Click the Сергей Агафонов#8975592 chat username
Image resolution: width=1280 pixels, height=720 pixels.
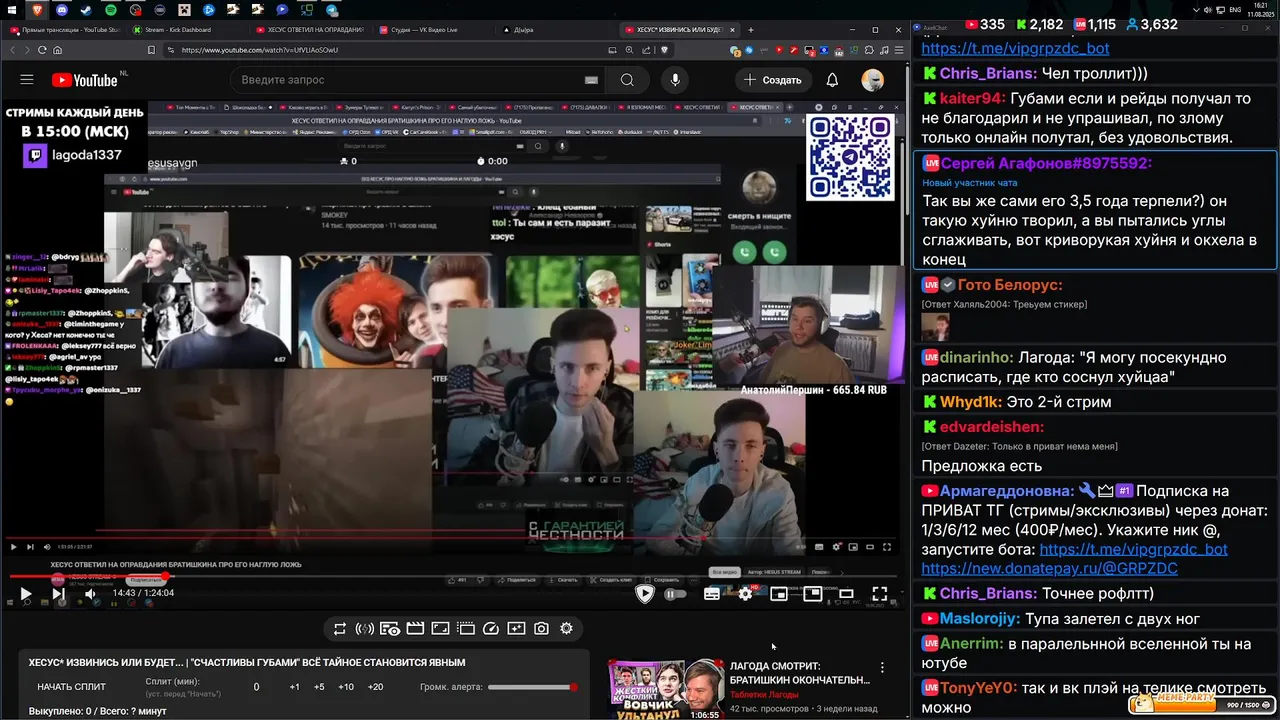(1047, 163)
